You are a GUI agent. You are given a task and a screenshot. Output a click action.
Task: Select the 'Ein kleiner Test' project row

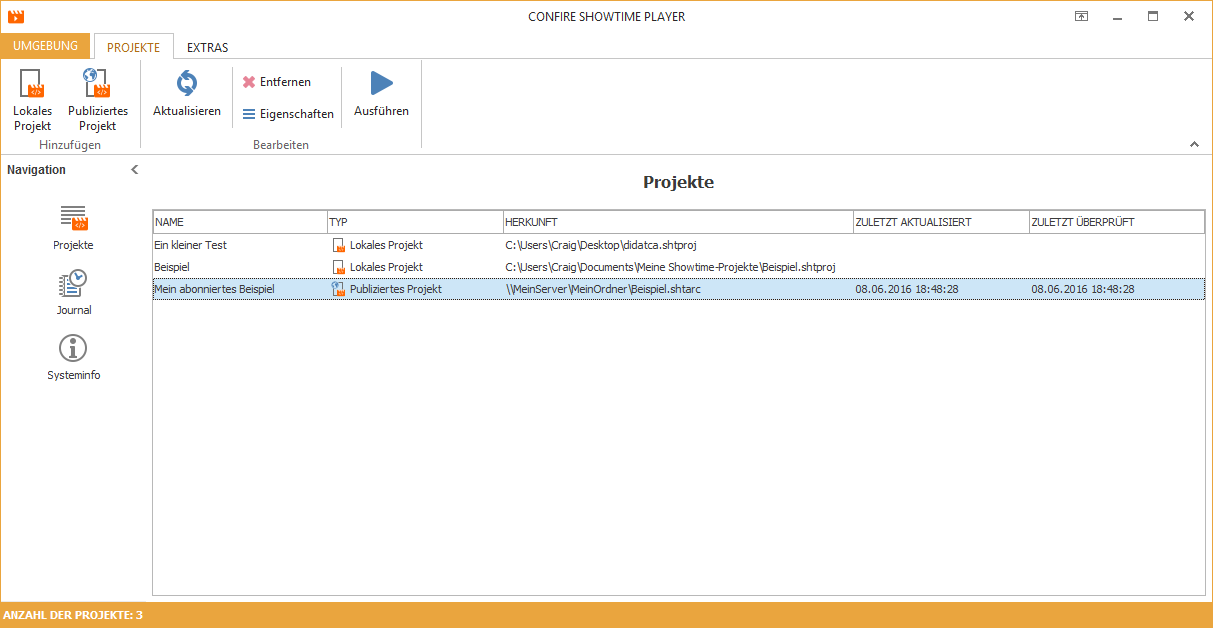[x=678, y=245]
